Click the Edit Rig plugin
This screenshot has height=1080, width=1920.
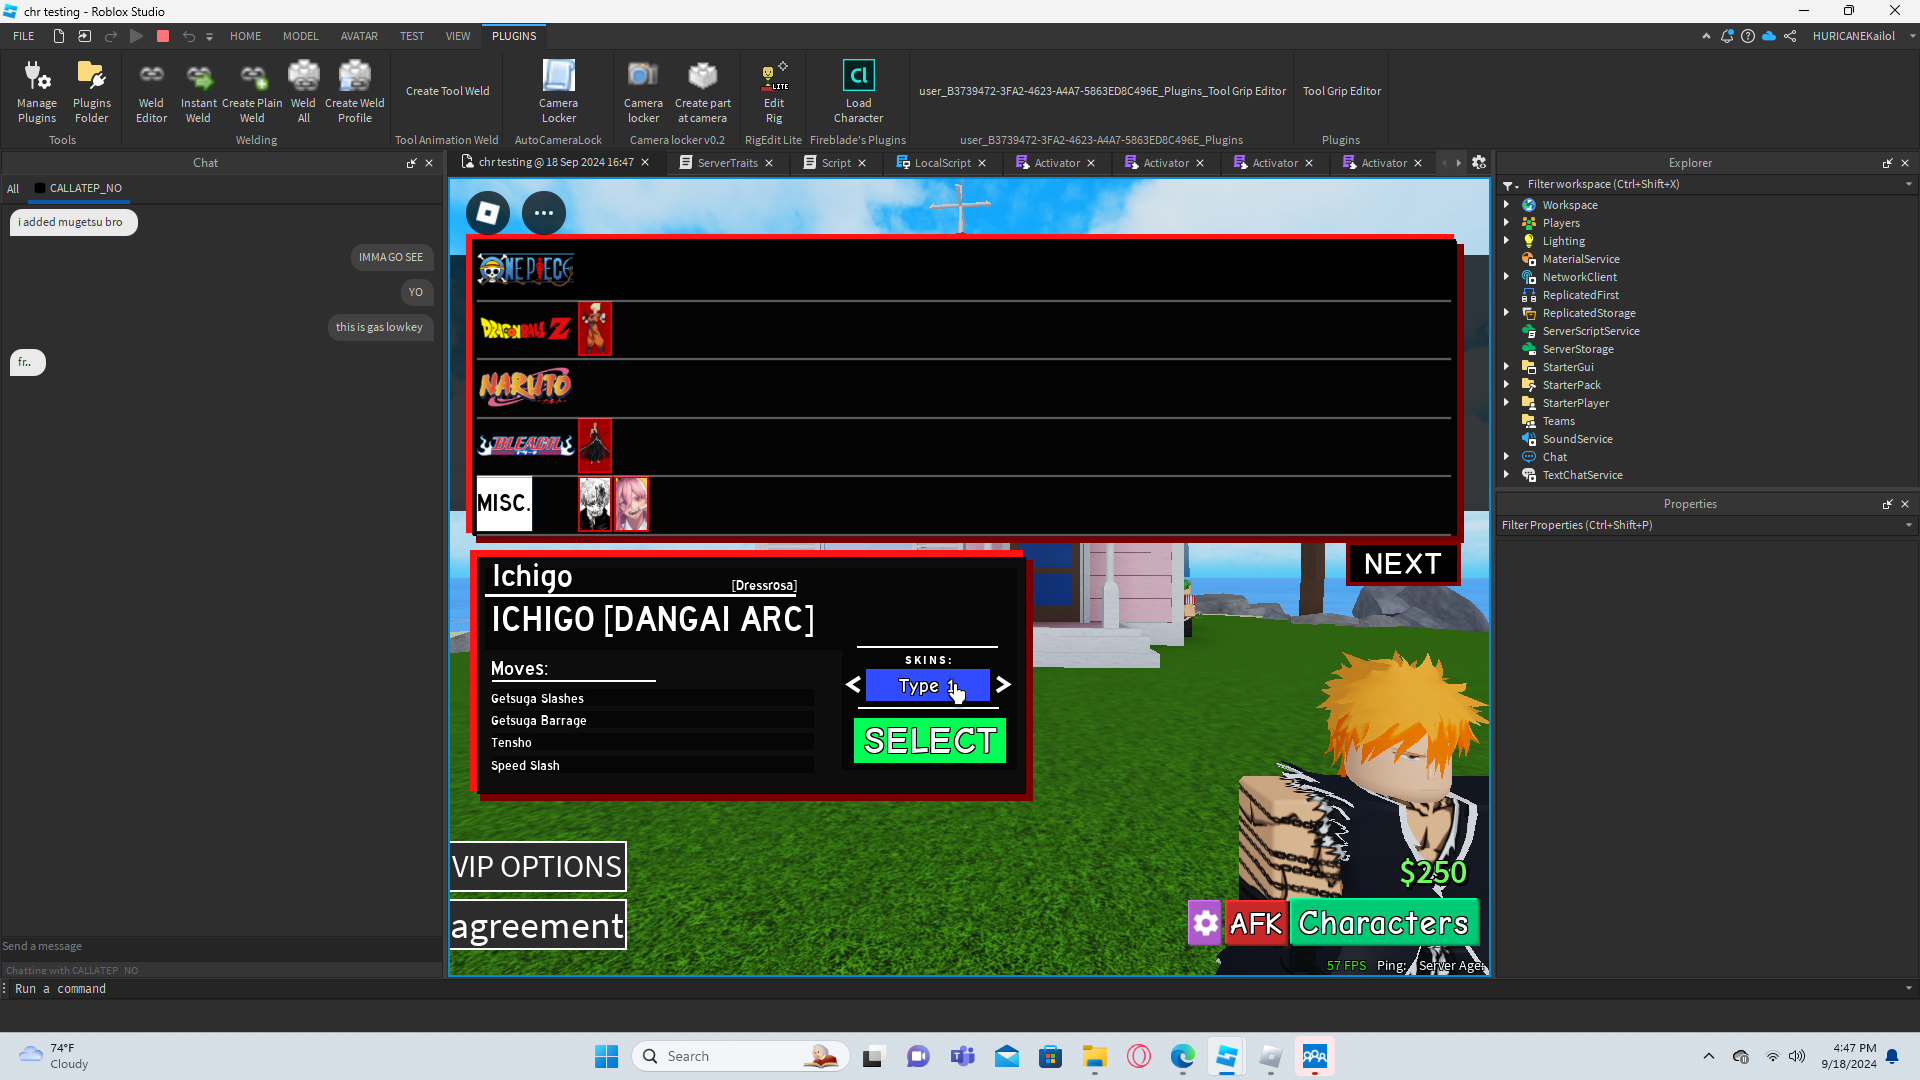tap(773, 91)
